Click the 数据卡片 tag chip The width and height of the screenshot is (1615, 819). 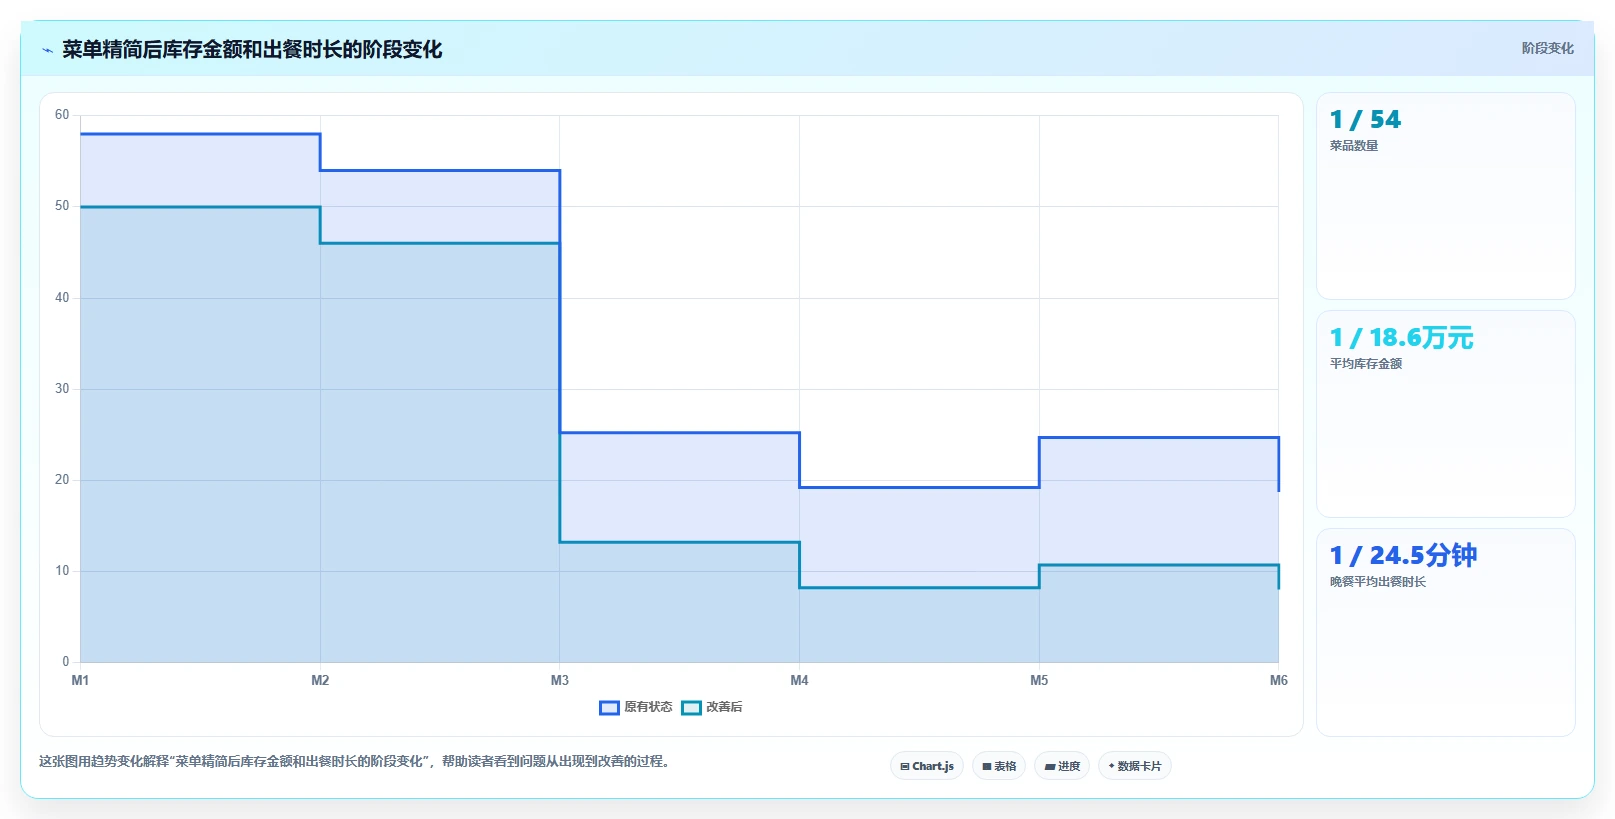point(1135,766)
